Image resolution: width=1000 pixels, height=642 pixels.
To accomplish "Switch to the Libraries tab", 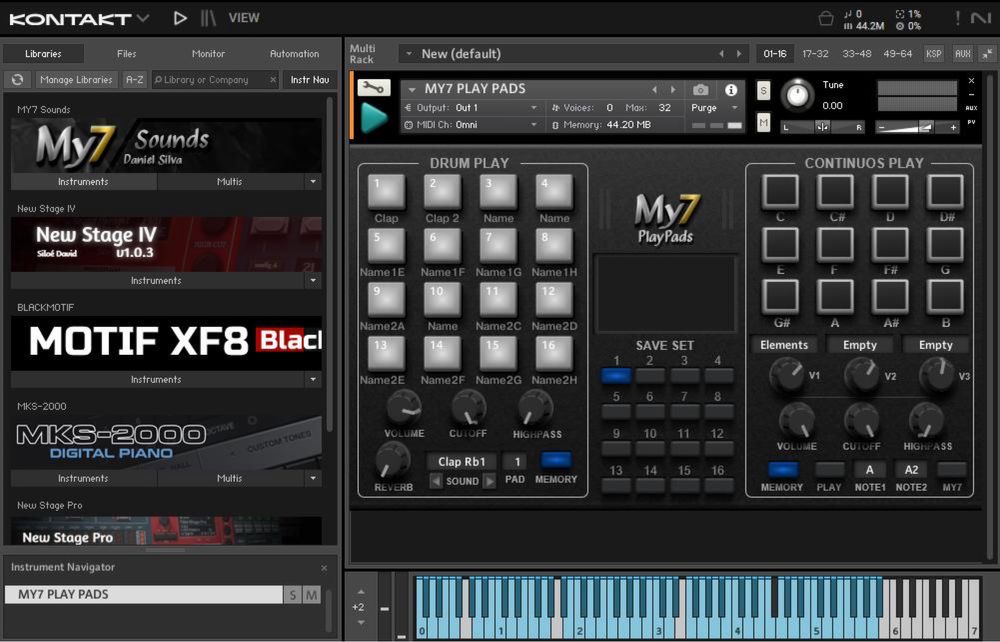I will [x=43, y=54].
